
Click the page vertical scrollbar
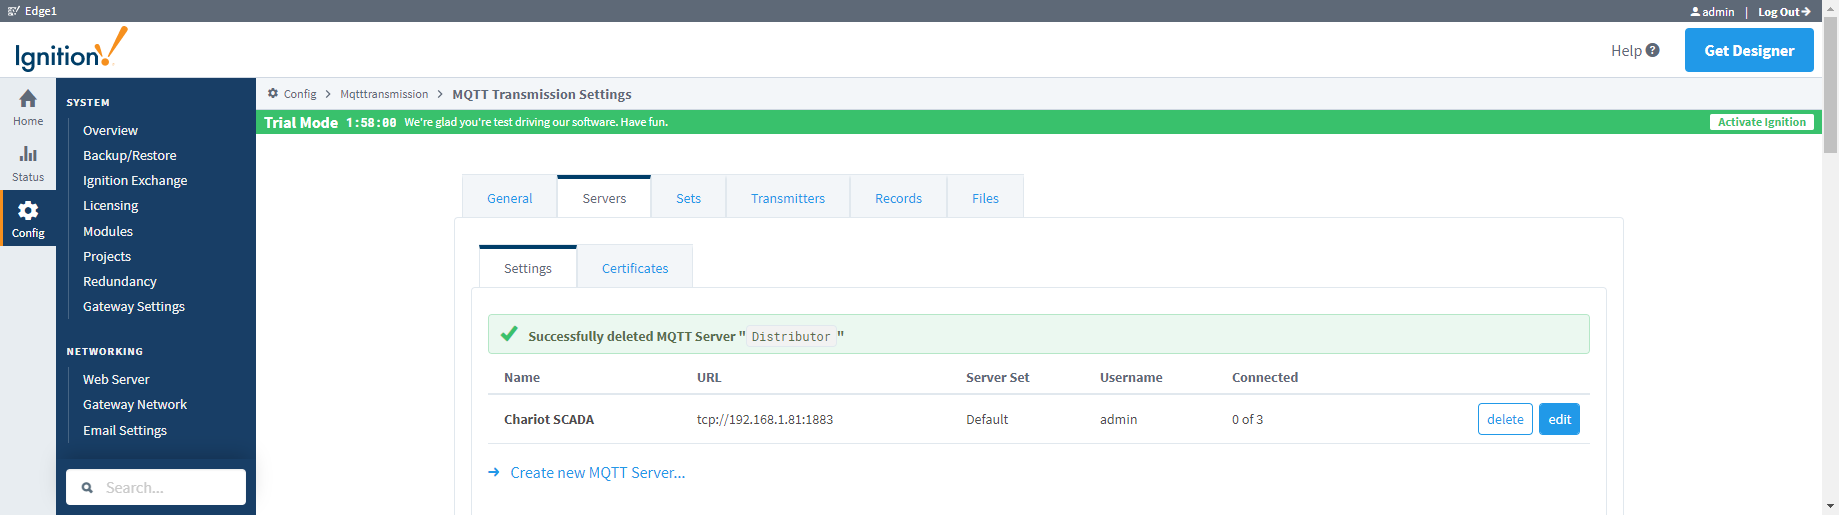point(1830,85)
